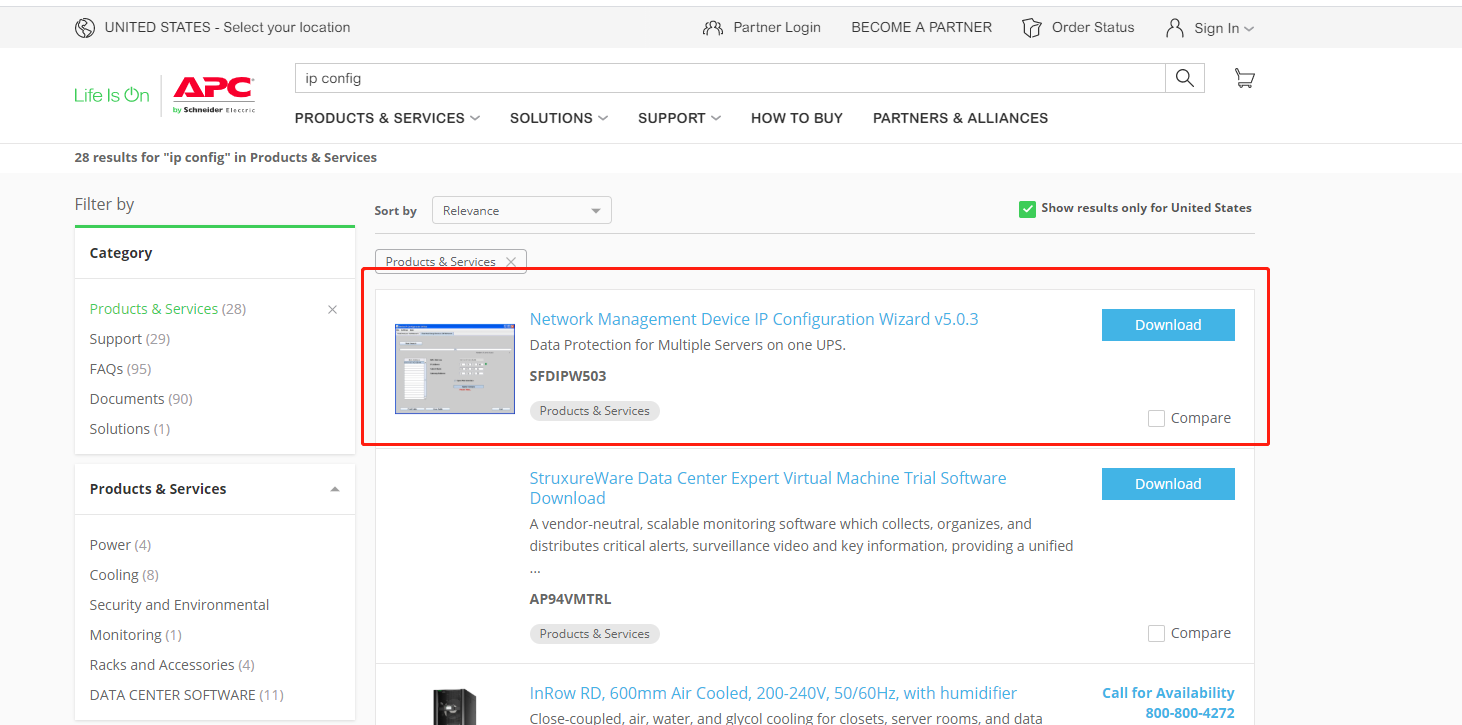This screenshot has width=1462, height=725.
Task: Filter by Racks and Accessories
Action: [x=172, y=665]
